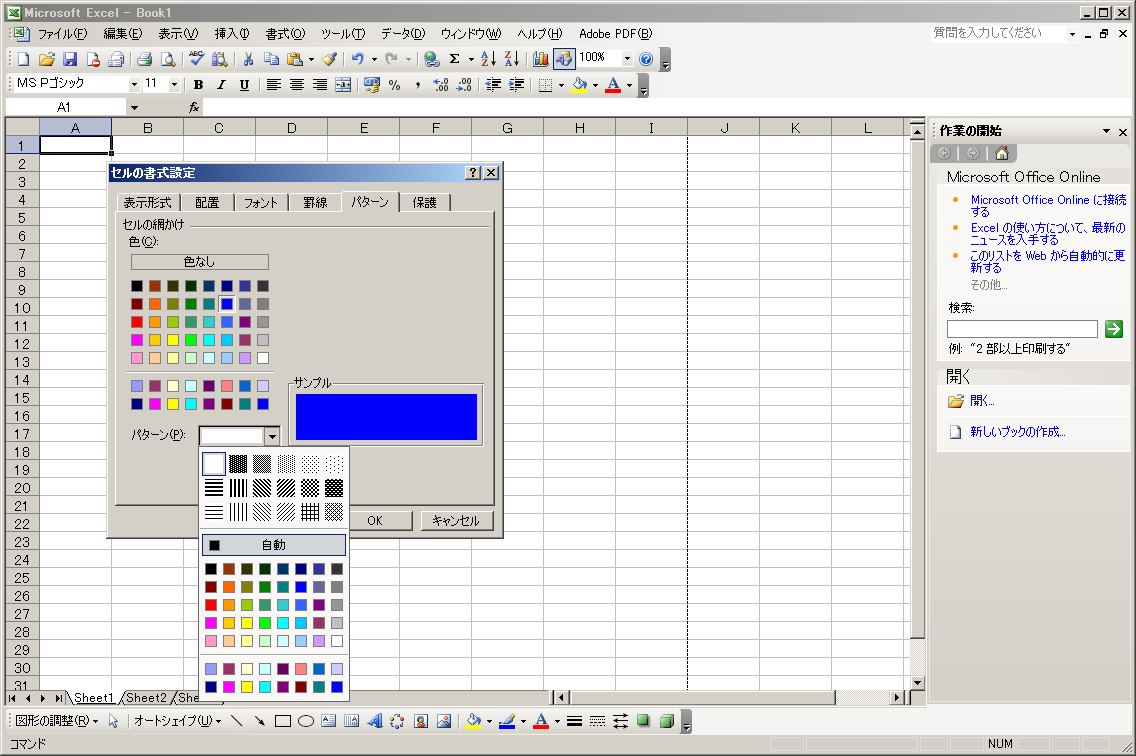Select the WordArt icon in drawing toolbar

click(x=374, y=721)
